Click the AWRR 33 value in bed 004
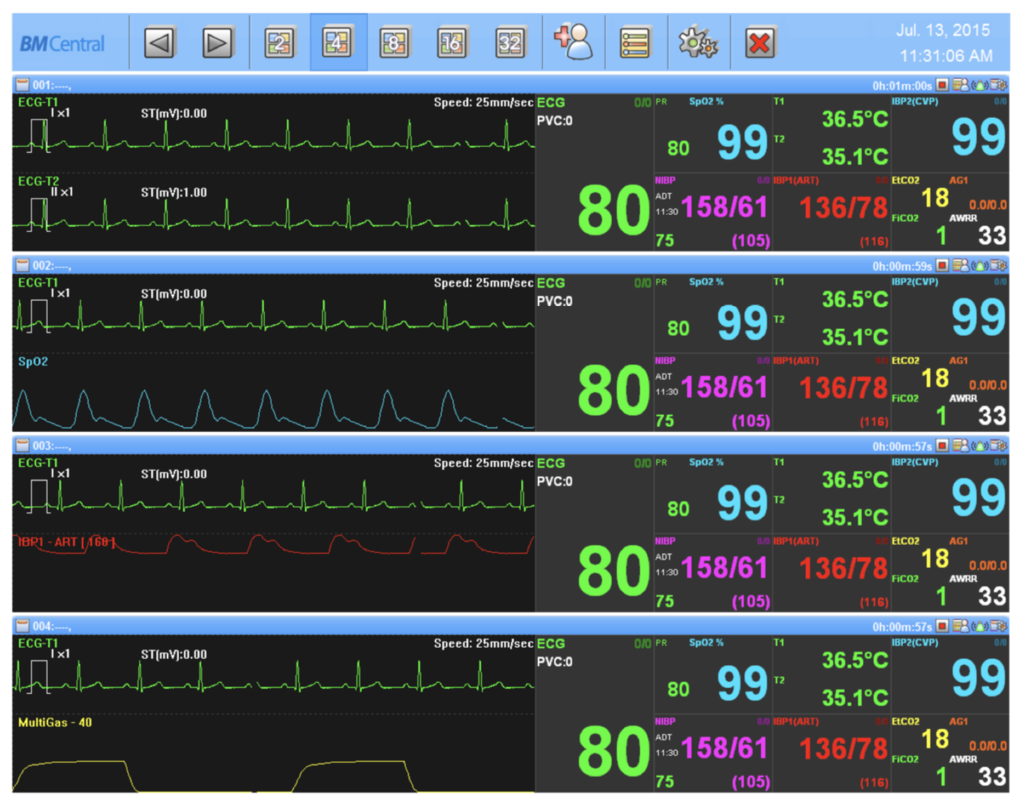 click(x=992, y=777)
